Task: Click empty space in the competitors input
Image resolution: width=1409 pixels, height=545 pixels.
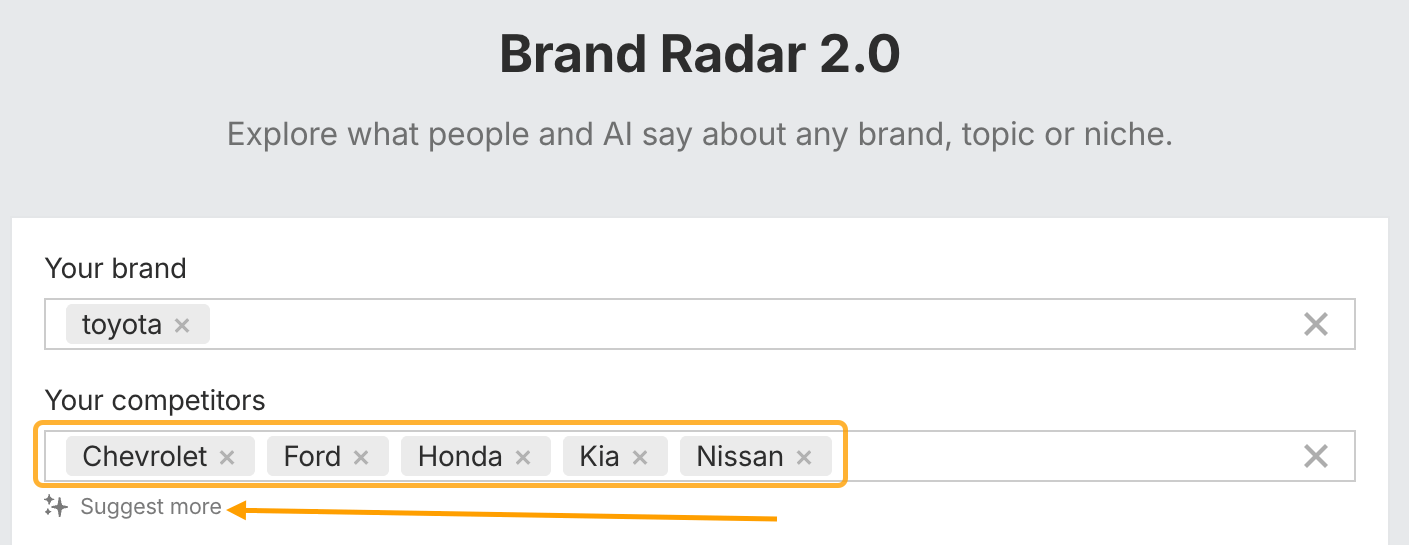Action: (1050, 457)
